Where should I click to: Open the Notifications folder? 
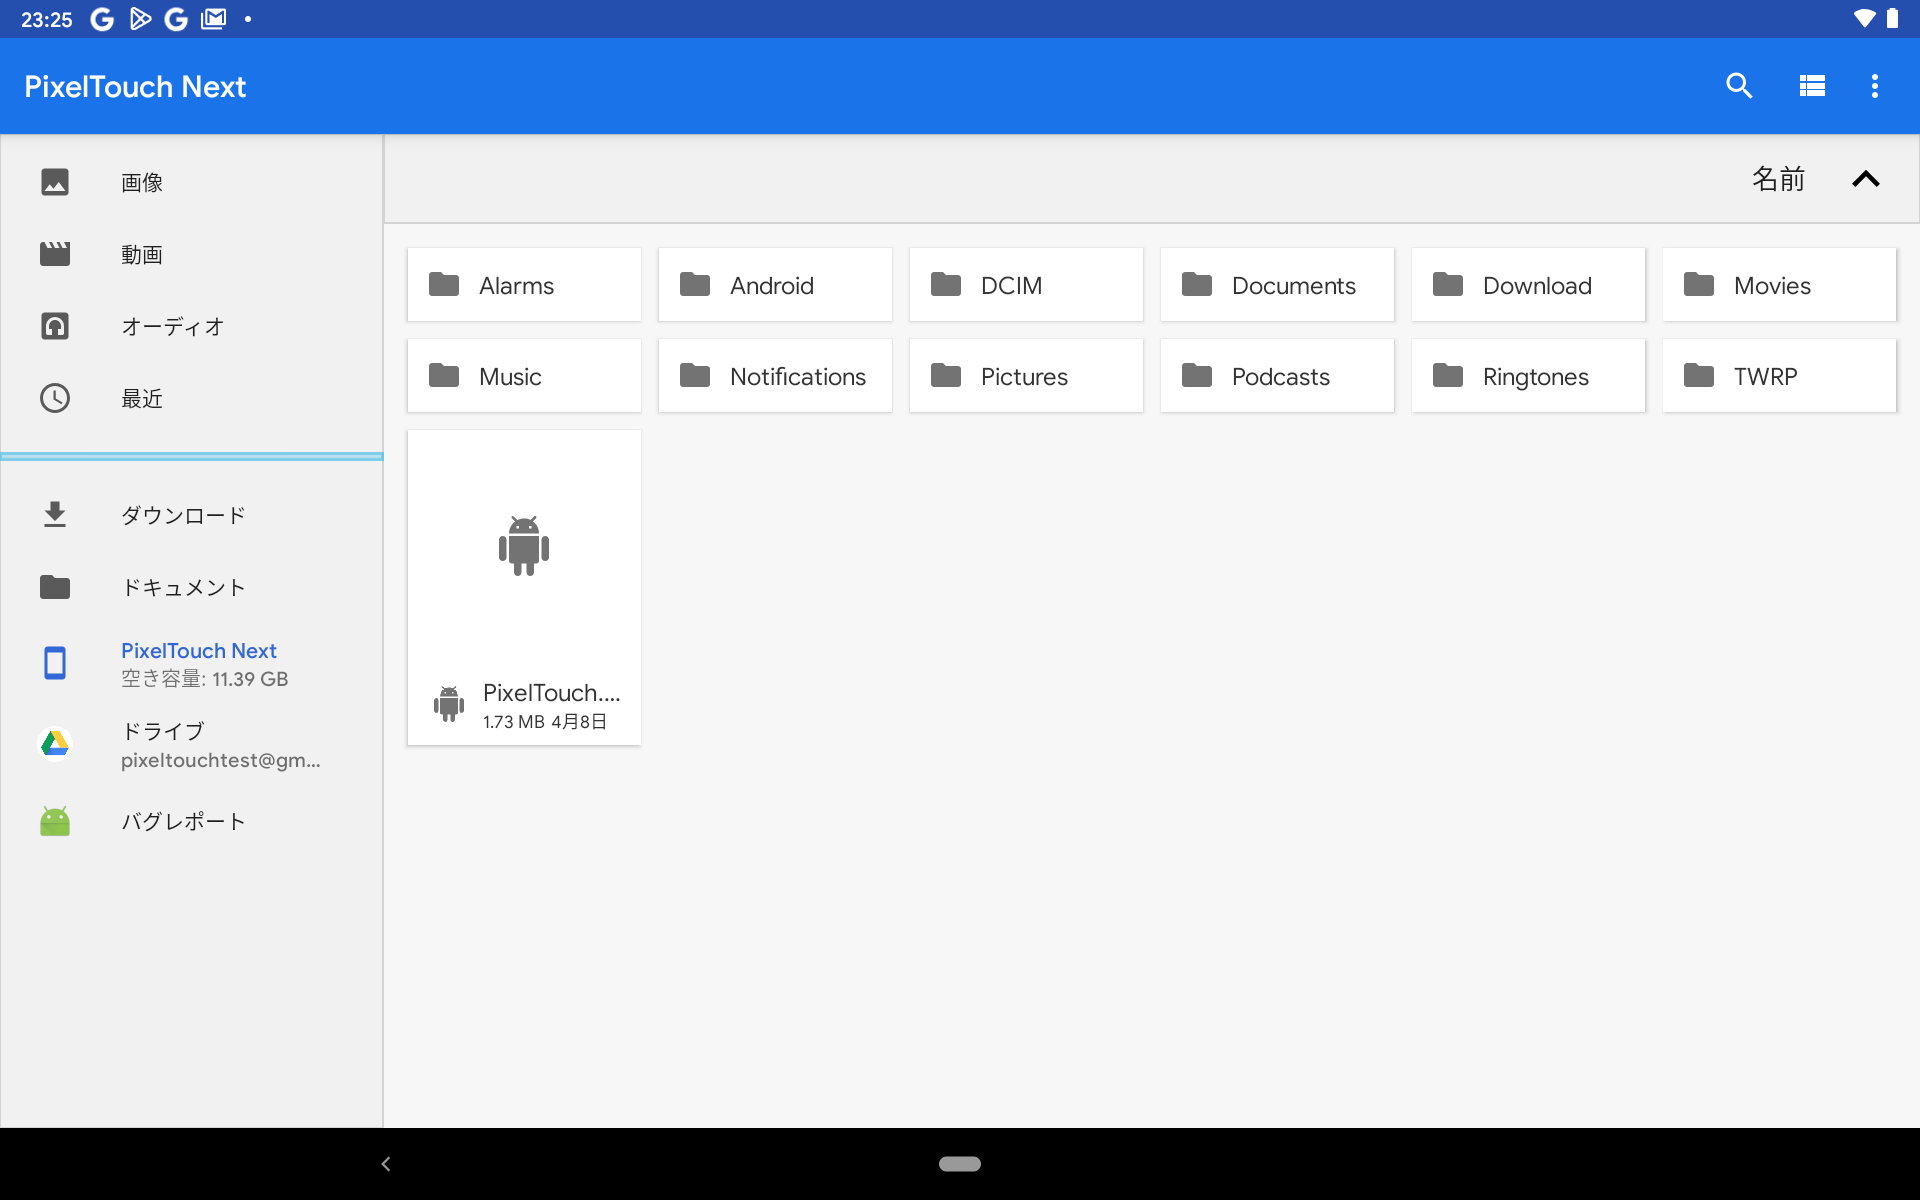pyautogui.click(x=775, y=376)
